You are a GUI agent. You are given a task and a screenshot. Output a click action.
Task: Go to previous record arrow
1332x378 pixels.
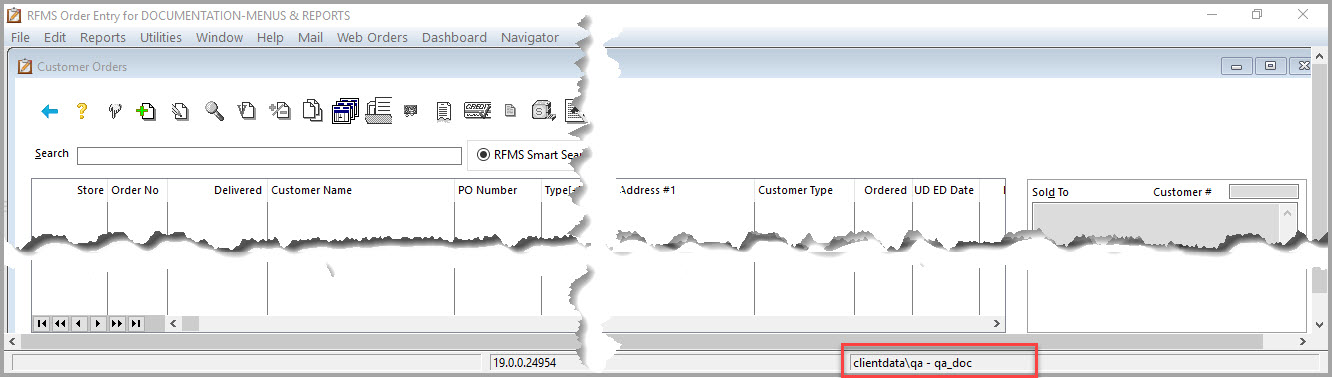click(79, 323)
